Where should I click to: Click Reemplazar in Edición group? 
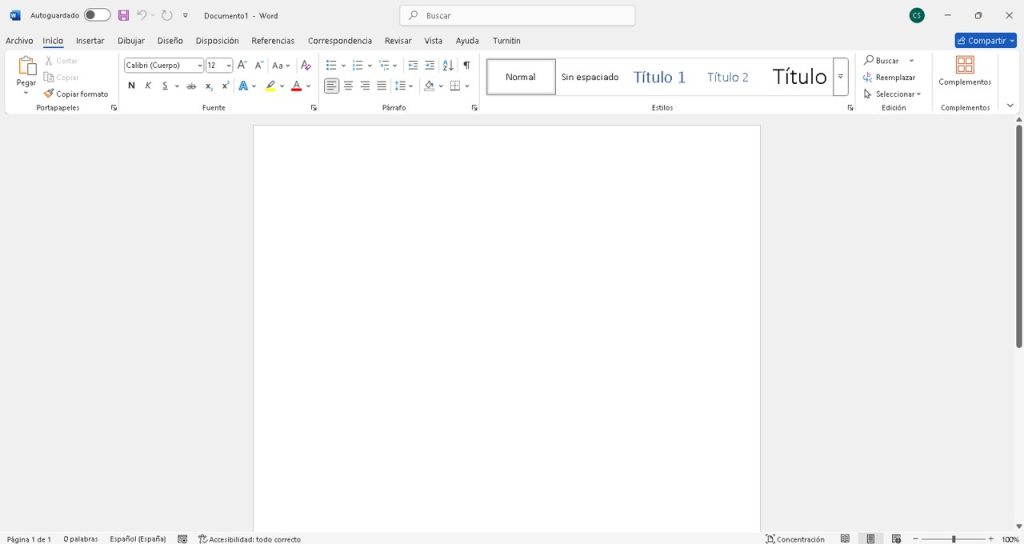(889, 77)
